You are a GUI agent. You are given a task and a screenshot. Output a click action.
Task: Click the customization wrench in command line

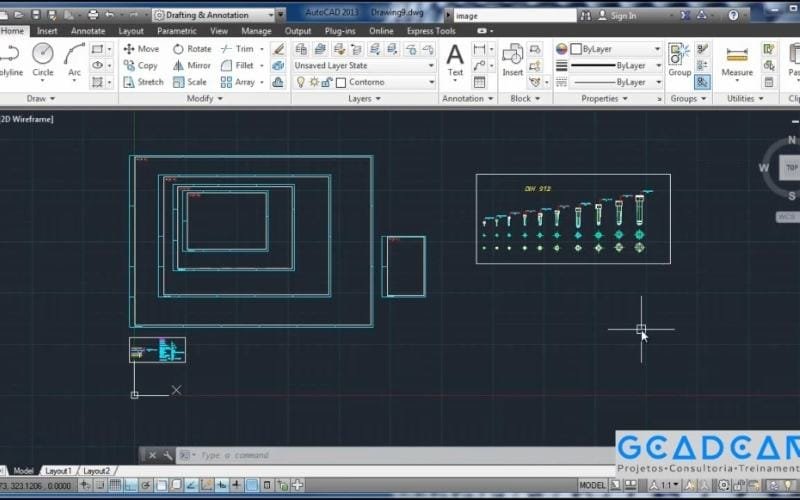(x=167, y=455)
